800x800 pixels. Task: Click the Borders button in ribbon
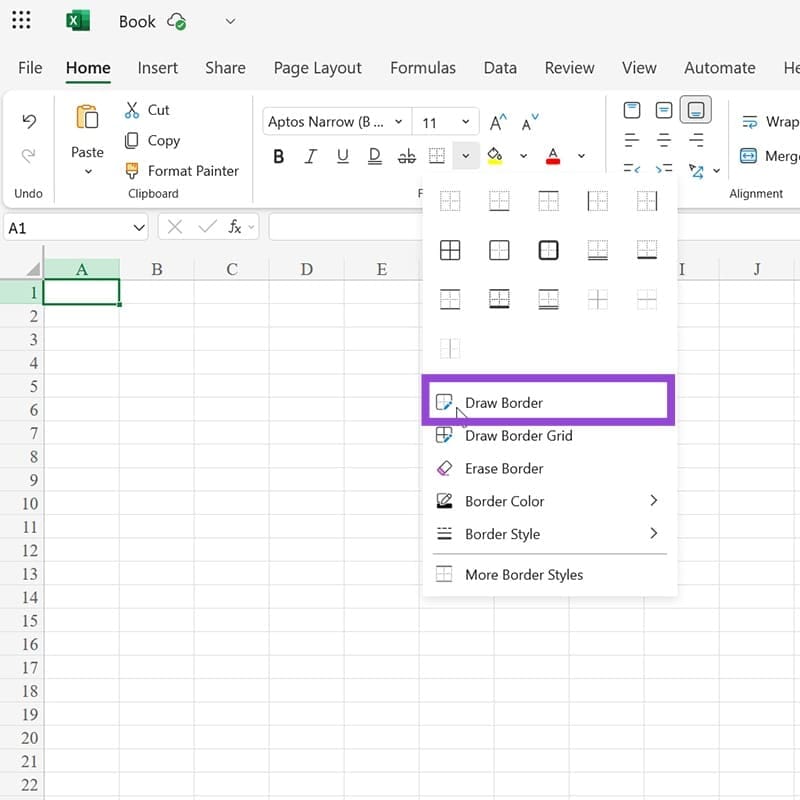(437, 156)
